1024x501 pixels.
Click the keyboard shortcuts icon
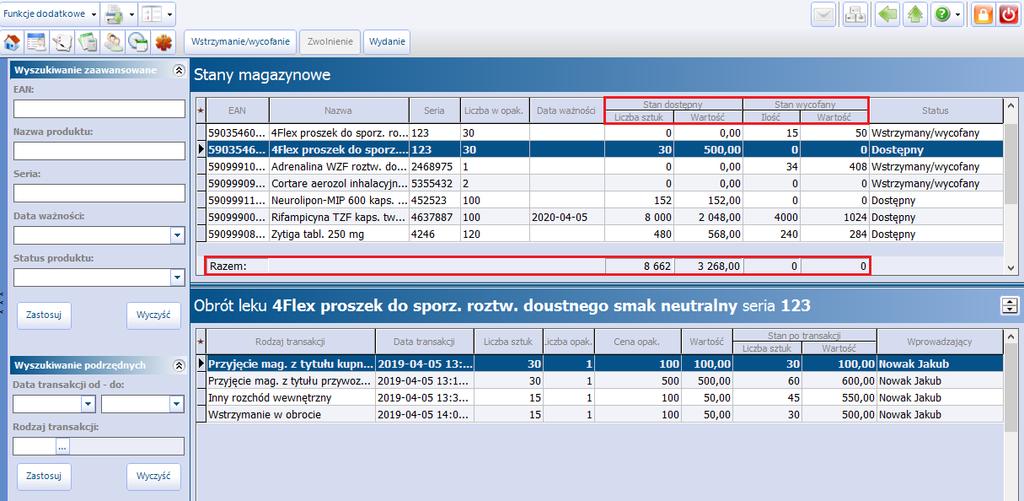click(854, 15)
